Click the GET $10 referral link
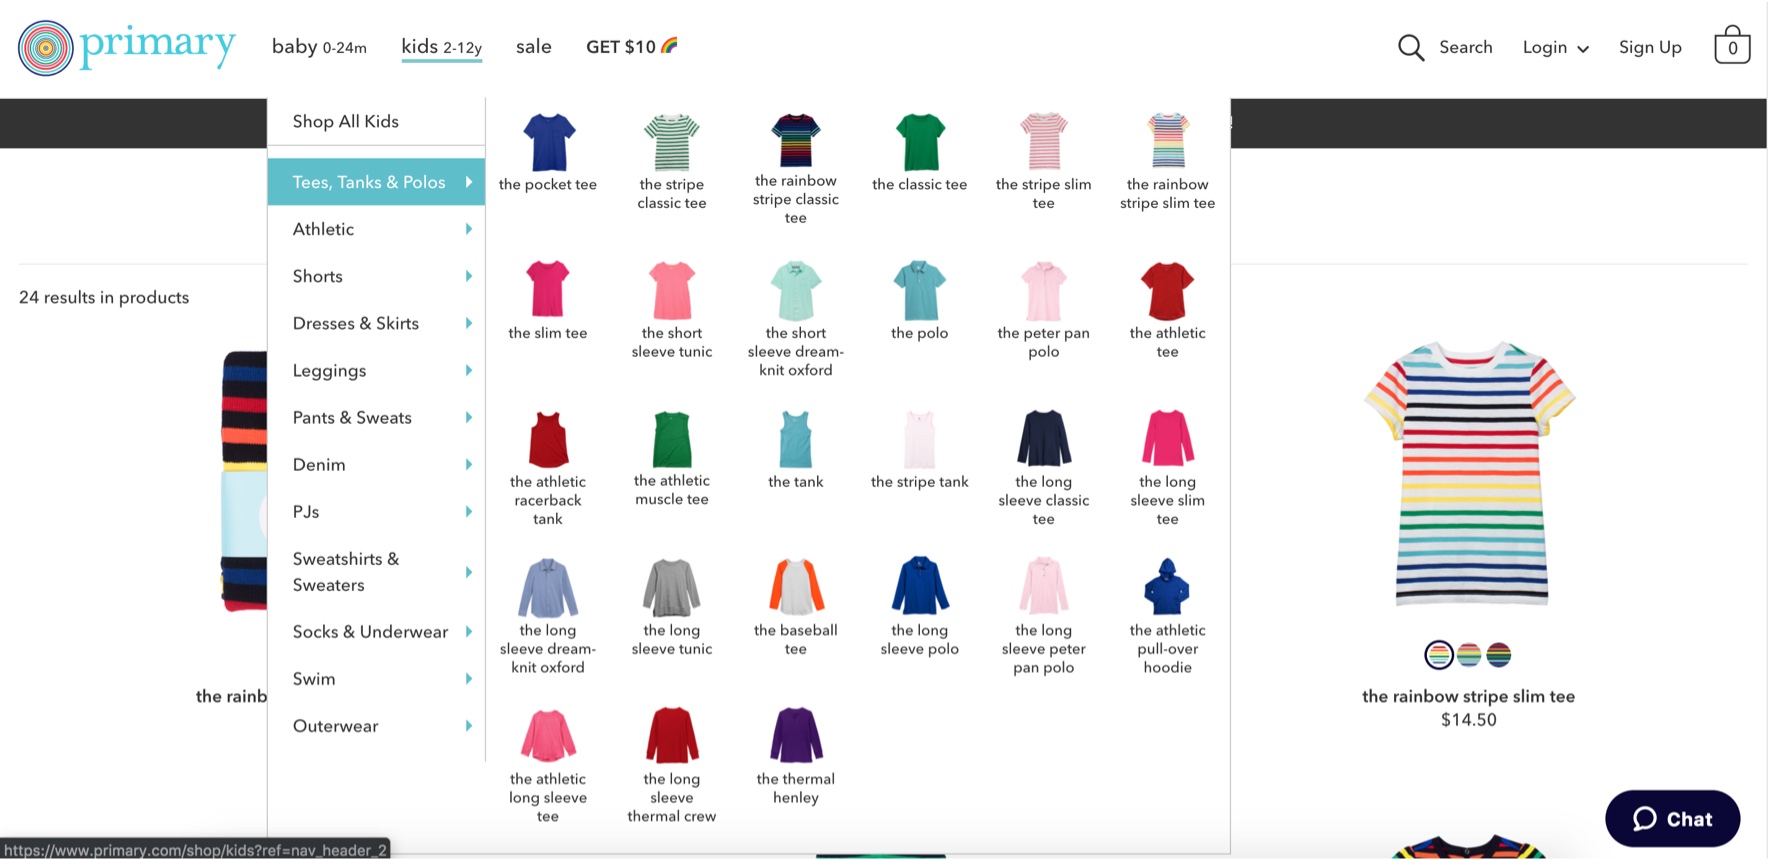This screenshot has width=1768, height=860. pyautogui.click(x=632, y=47)
